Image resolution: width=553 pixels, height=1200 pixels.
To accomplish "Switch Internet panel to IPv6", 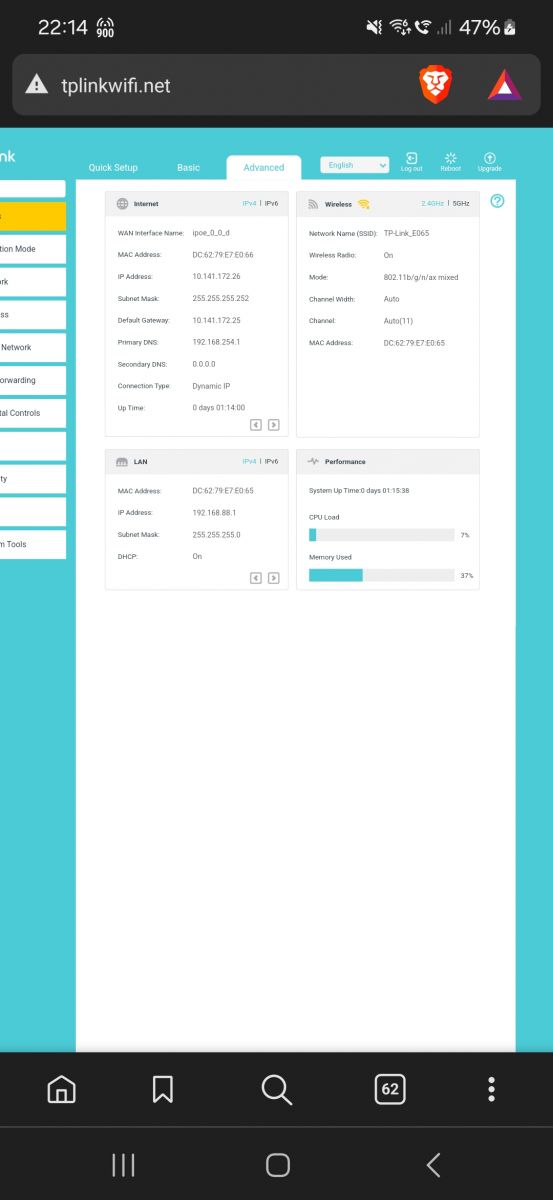I will point(271,203).
